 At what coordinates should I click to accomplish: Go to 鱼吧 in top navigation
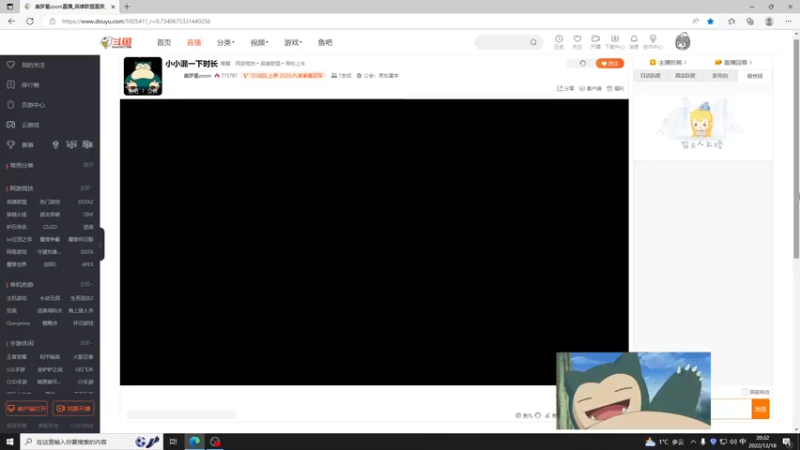tap(325, 42)
